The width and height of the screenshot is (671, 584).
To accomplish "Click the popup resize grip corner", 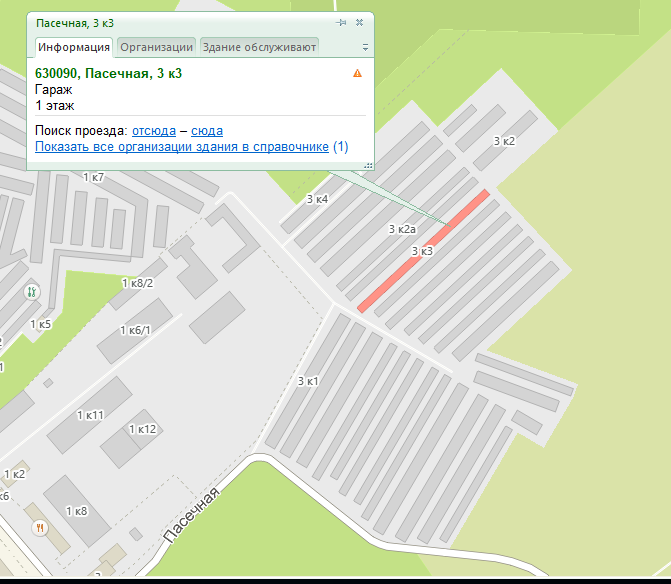I will (368, 165).
